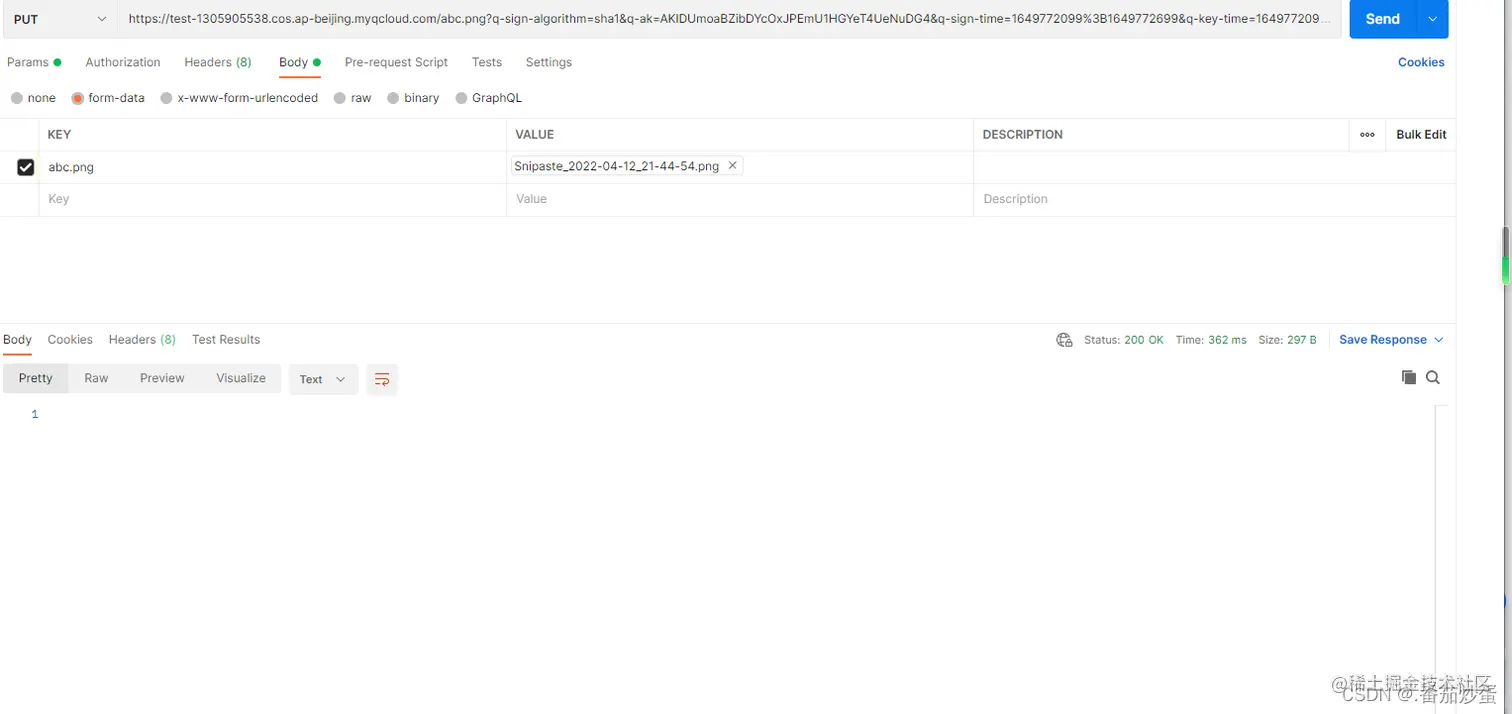Click the Save Response button
The width and height of the screenshot is (1512, 714).
1383,340
